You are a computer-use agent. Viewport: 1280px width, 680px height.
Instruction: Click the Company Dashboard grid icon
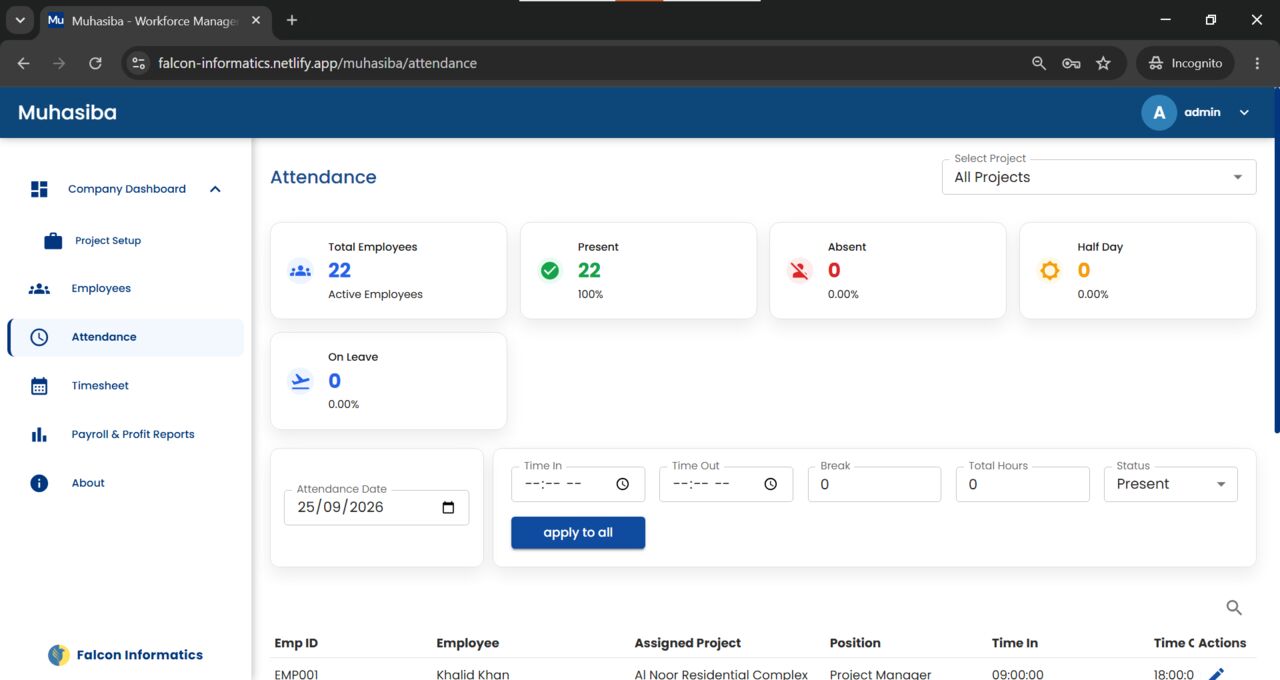39,189
